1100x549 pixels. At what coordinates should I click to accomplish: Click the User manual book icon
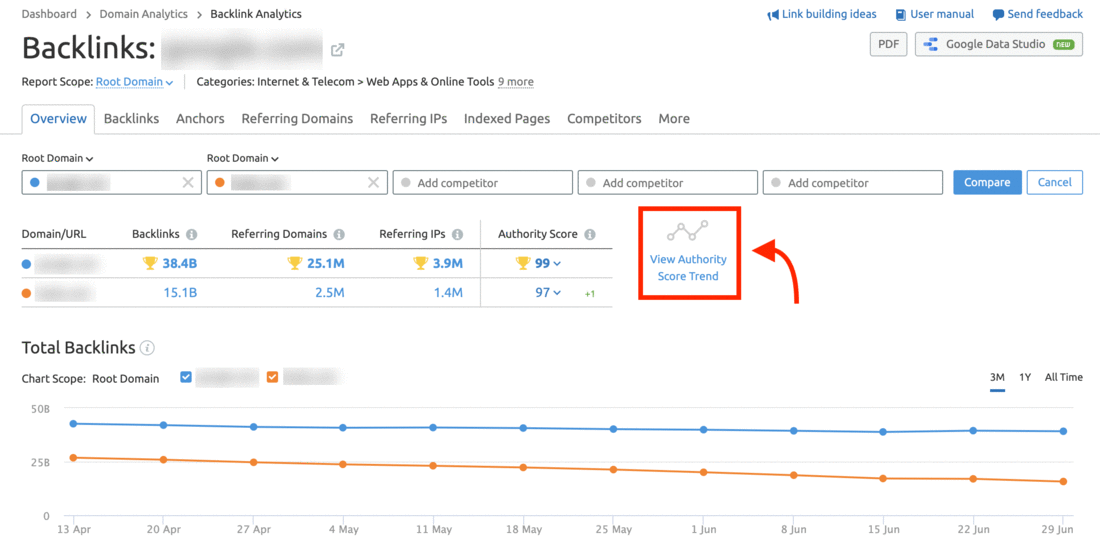901,15
